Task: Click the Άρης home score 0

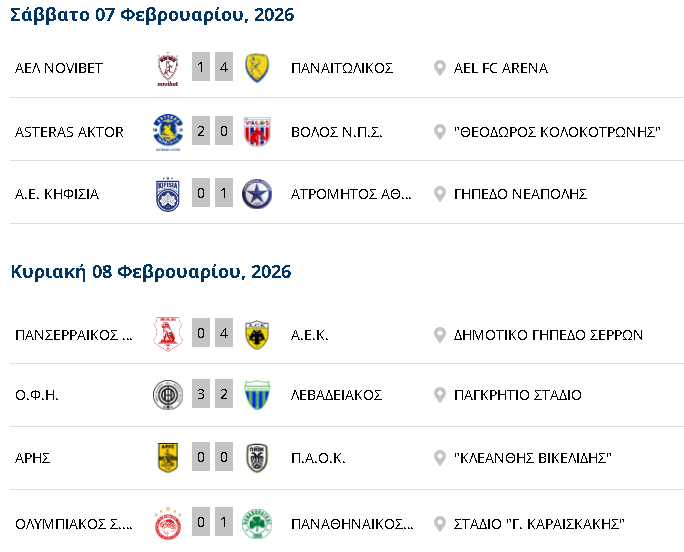Action: click(x=201, y=458)
